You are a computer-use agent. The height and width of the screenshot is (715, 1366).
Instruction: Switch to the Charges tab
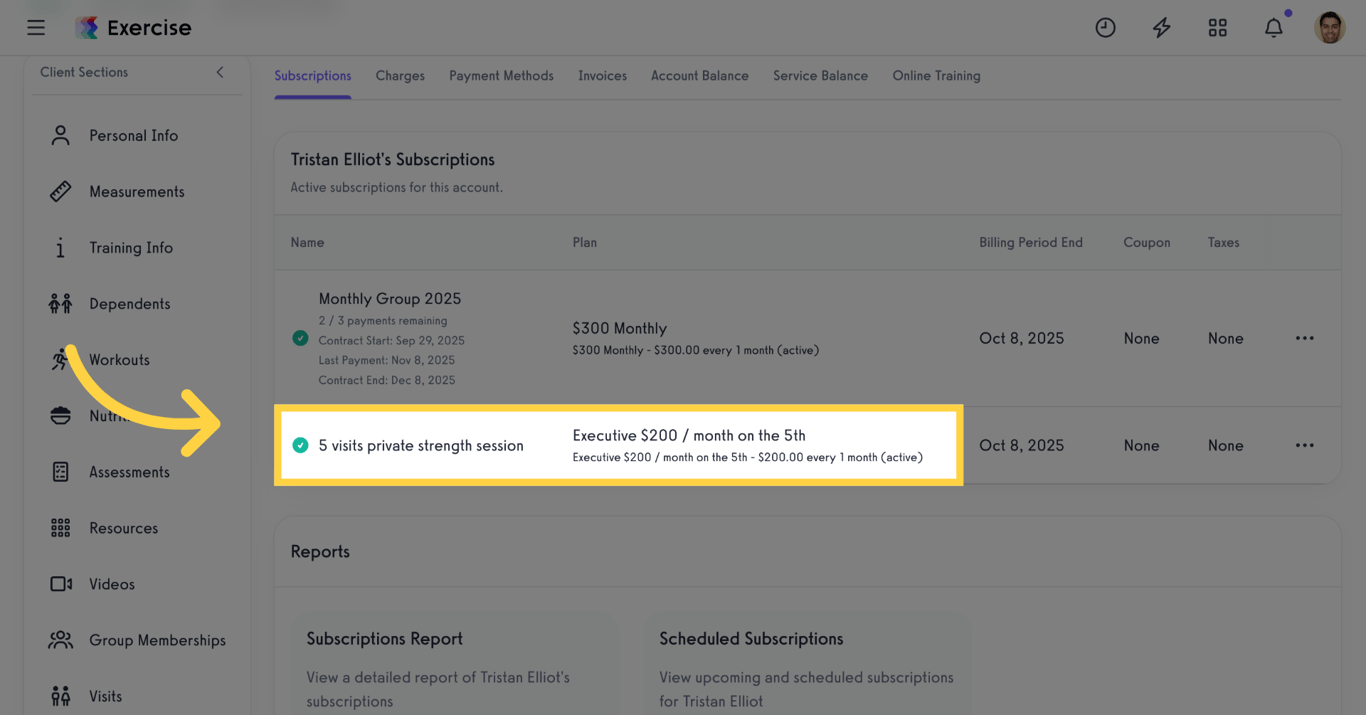coord(400,76)
